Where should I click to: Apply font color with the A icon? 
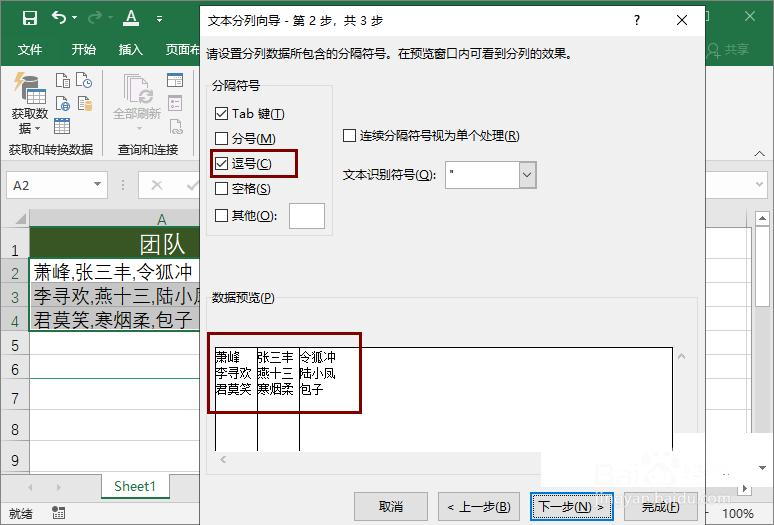131,18
